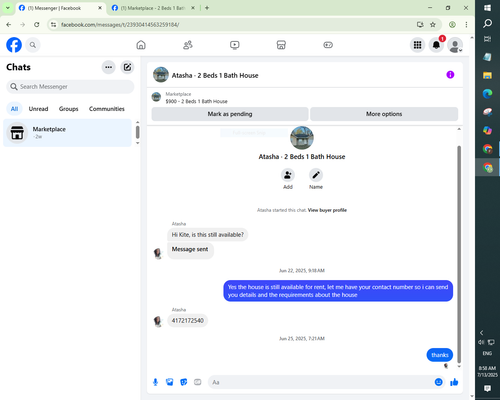Focus the Search Messenger field
This screenshot has width=500, height=400.
click(x=70, y=87)
